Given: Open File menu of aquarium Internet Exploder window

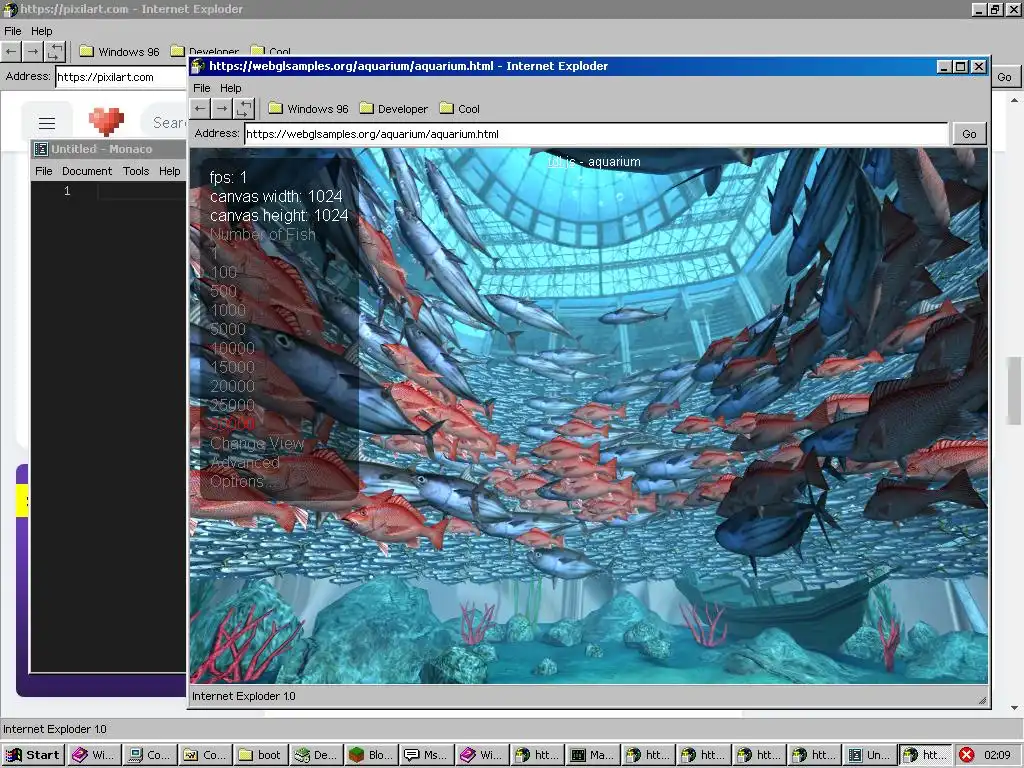Looking at the screenshot, I should pos(202,88).
